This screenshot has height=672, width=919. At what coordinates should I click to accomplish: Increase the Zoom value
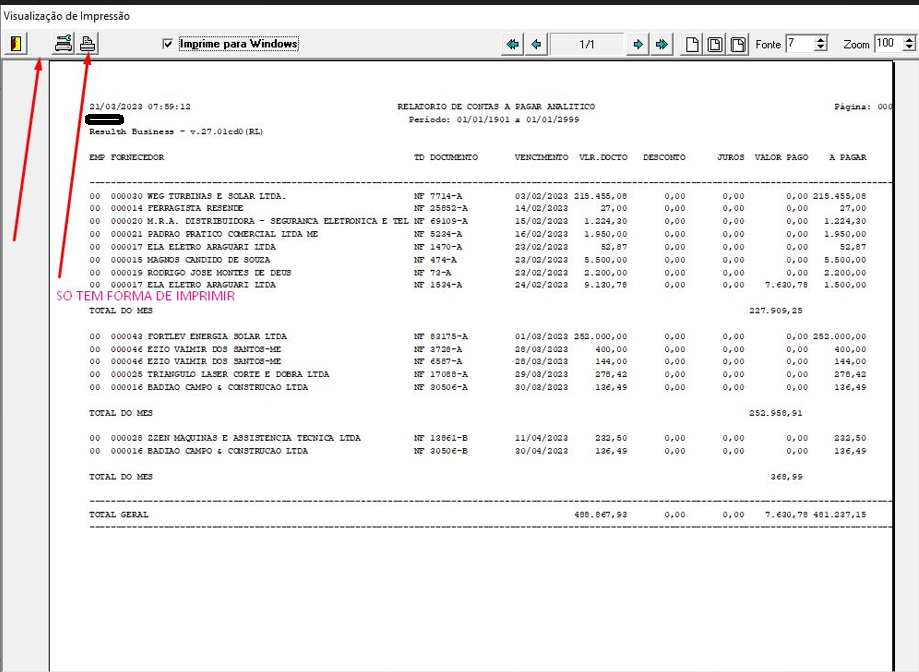(x=909, y=39)
